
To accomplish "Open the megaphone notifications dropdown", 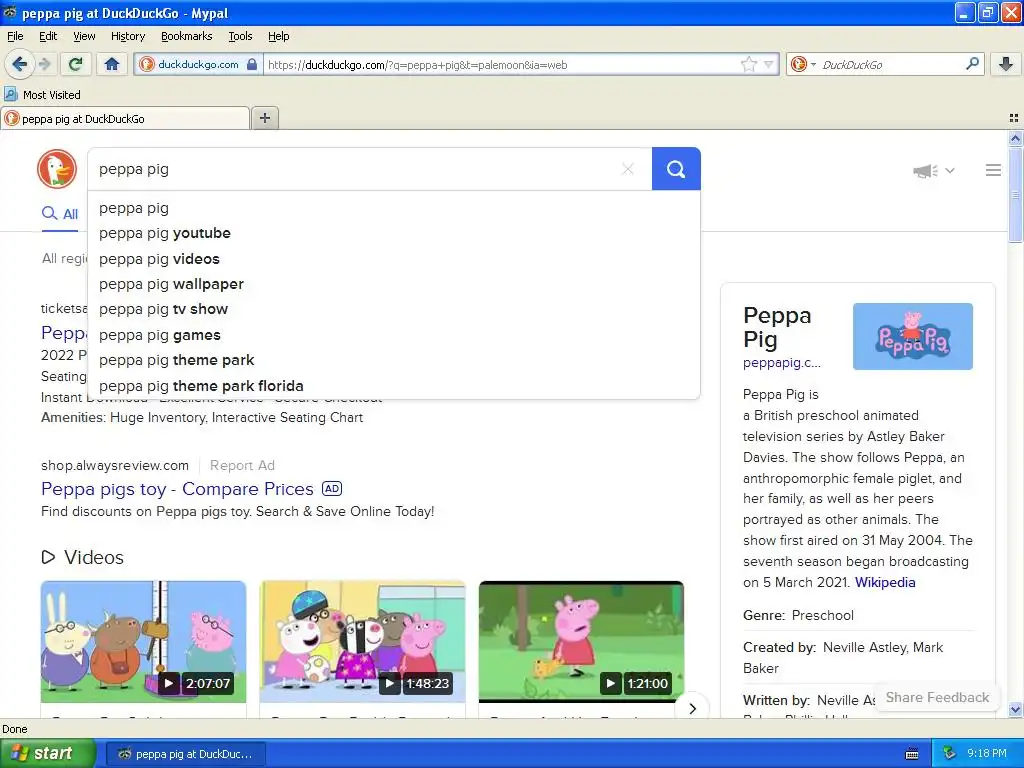I will click(933, 171).
